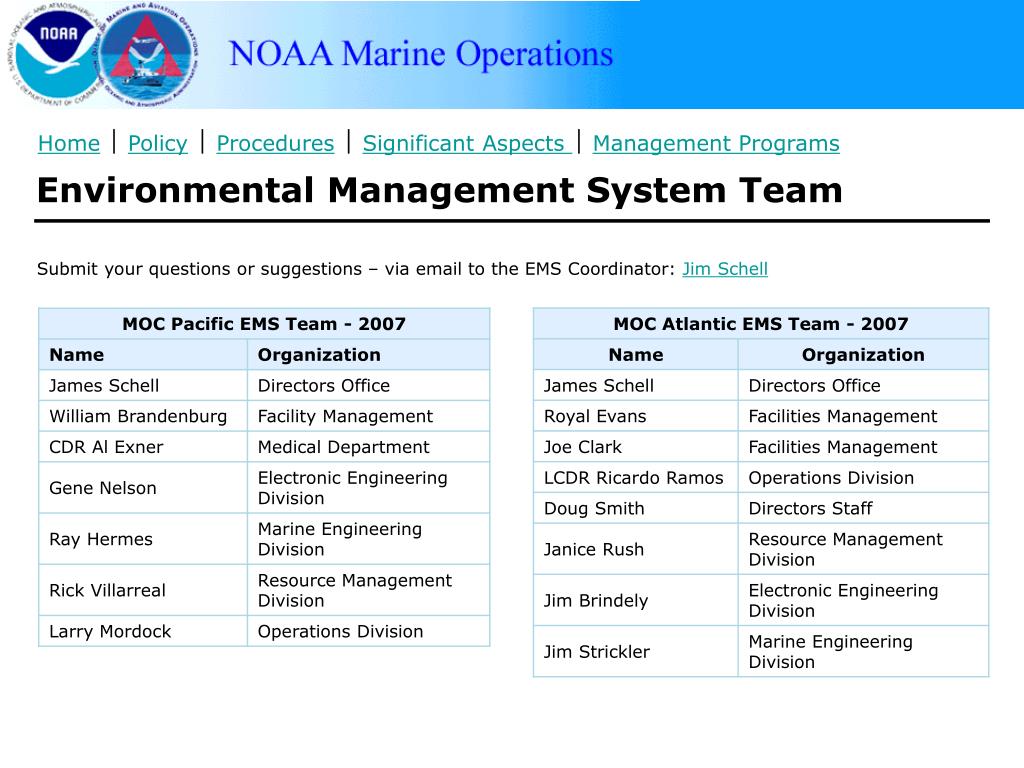Select the Environmental Management System Team heading
This screenshot has height=768, width=1024.
pyautogui.click(x=440, y=190)
